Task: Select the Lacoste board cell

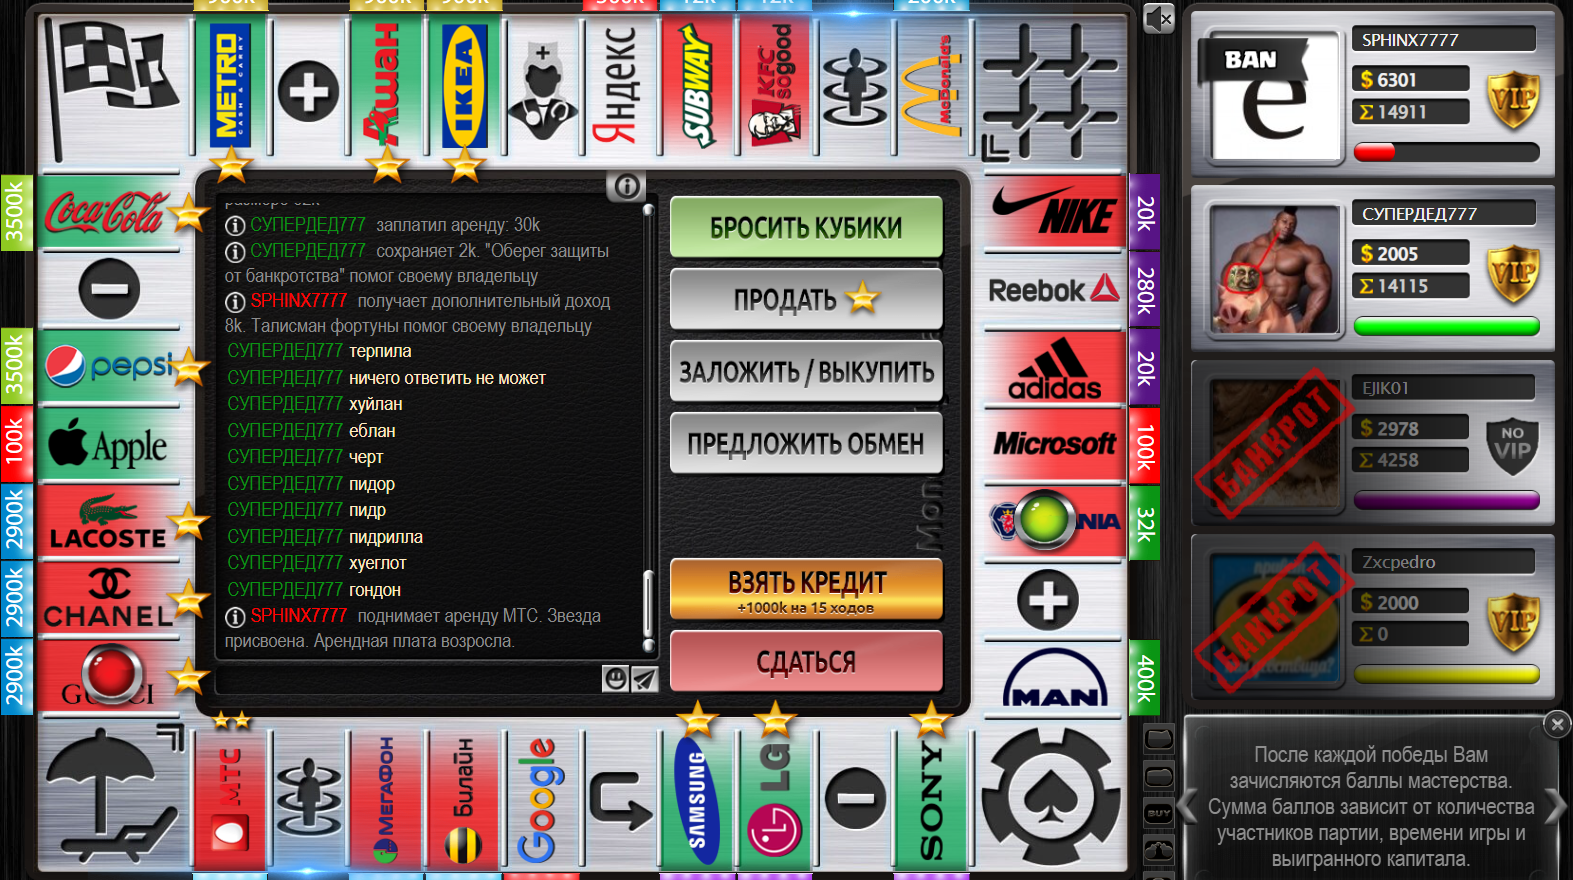Action: coord(110,521)
